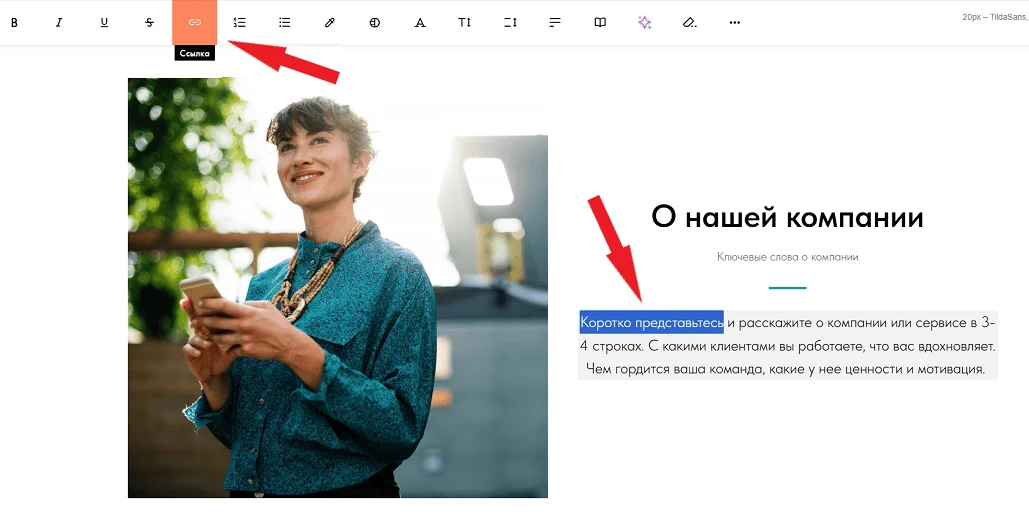1029x524 pixels.
Task: Apply strikethrough to selected text
Action: pyautogui.click(x=149, y=22)
